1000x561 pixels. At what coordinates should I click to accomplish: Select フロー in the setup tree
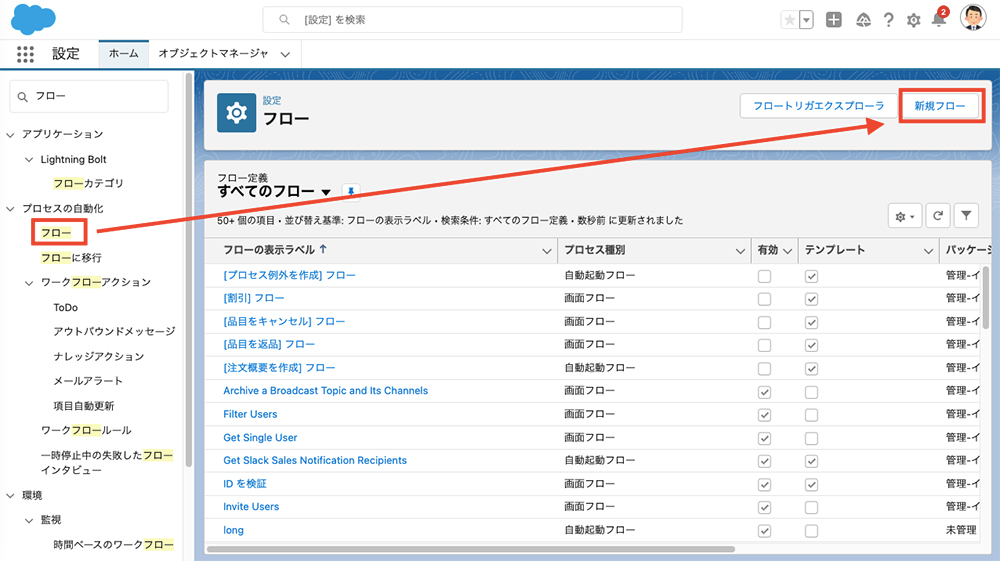tap(56, 233)
